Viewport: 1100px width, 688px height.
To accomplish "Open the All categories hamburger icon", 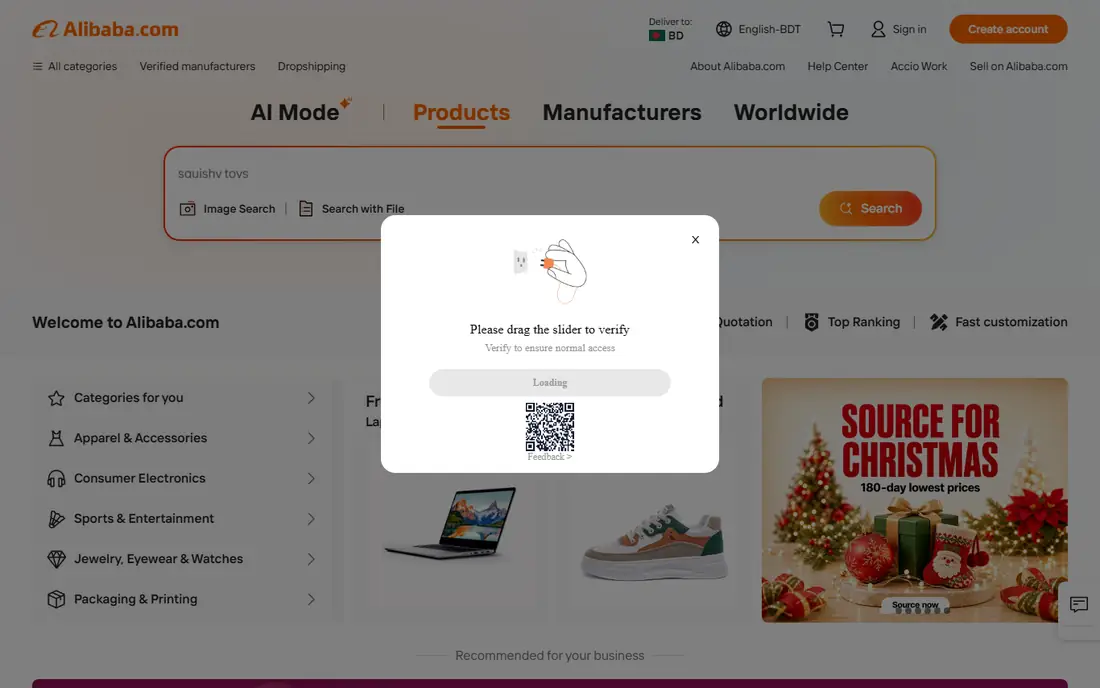I will tap(37, 66).
